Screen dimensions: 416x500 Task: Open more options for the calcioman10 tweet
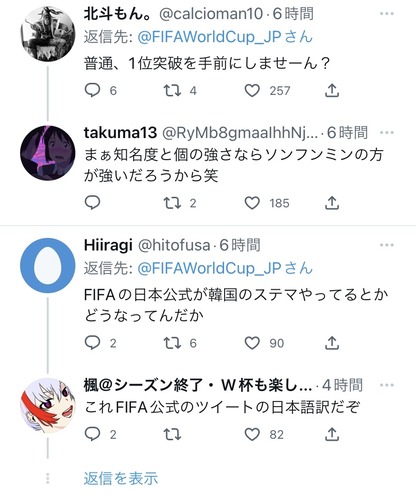click(387, 14)
